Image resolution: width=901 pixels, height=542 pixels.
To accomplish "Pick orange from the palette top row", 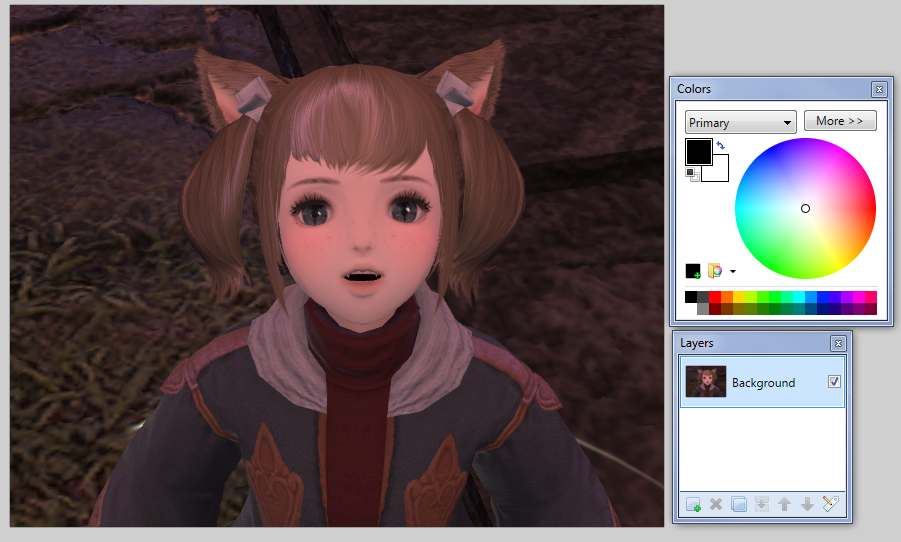I will (727, 297).
